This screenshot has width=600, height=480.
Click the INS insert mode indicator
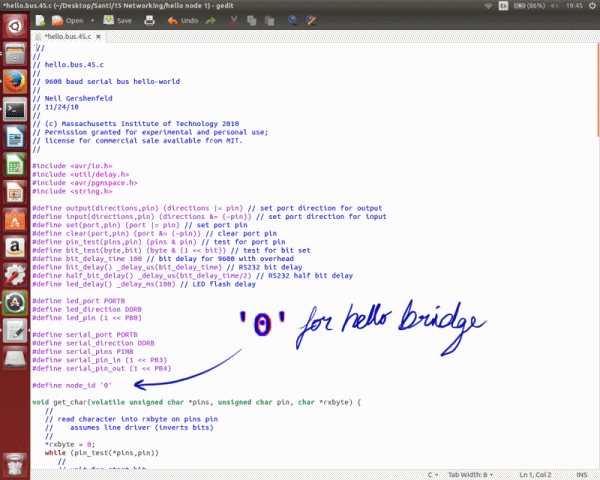coord(582,475)
